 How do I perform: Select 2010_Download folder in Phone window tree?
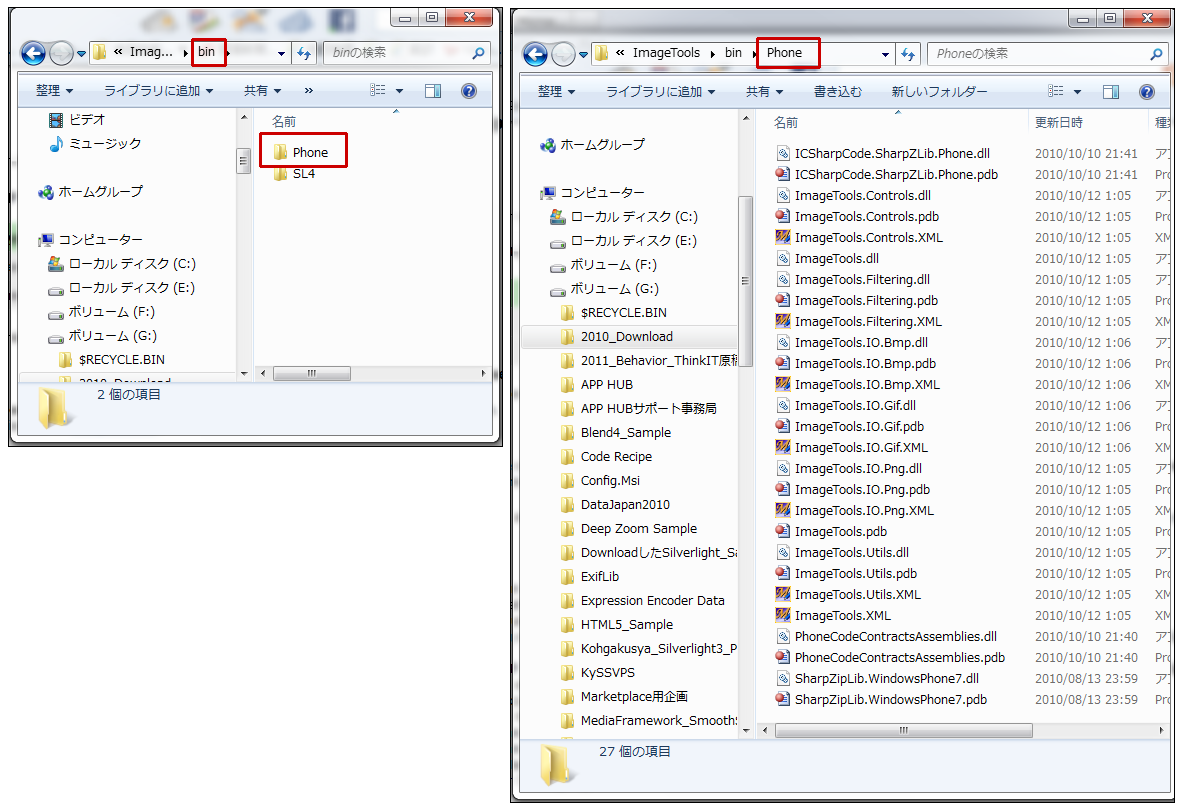[x=617, y=337]
